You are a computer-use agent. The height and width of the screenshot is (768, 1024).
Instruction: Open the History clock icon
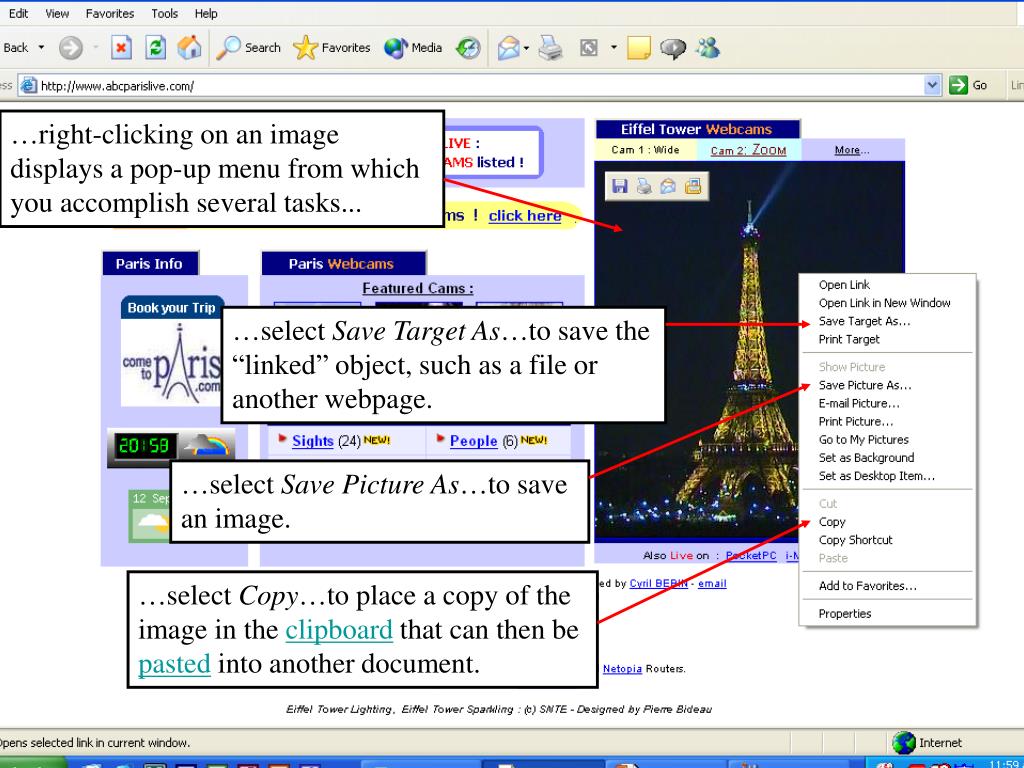(468, 48)
